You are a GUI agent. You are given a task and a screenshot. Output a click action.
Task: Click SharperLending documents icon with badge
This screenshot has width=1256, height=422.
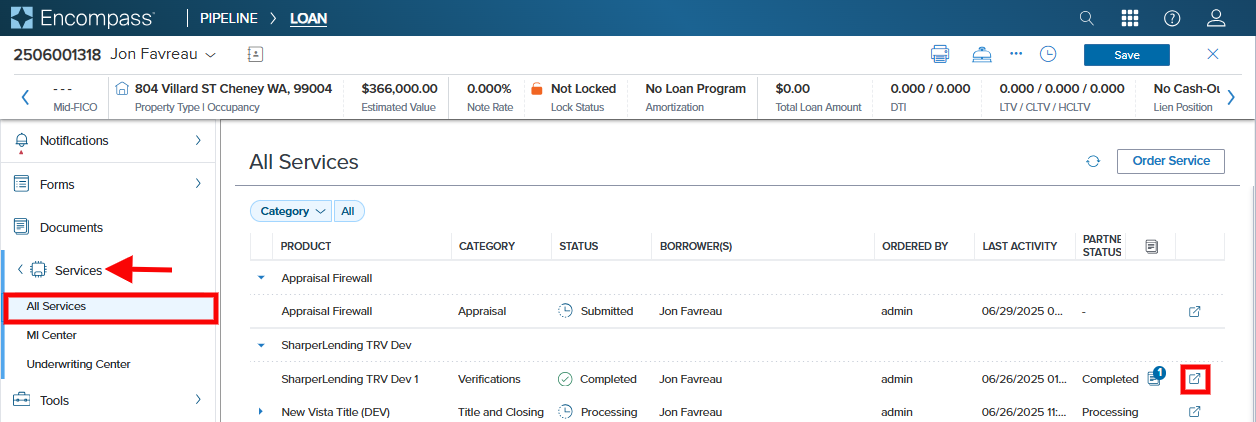[1155, 378]
